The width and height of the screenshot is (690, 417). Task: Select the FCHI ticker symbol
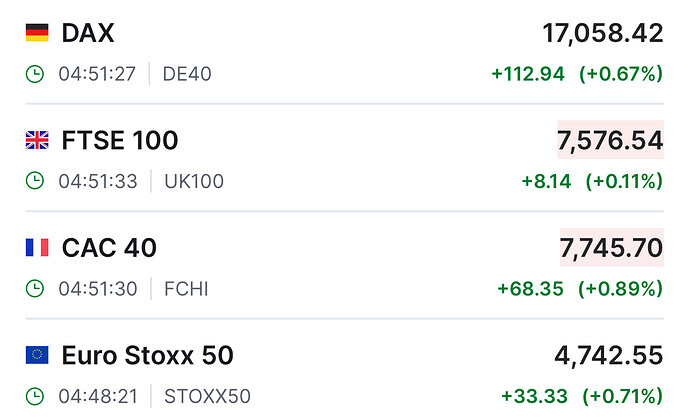click(186, 289)
